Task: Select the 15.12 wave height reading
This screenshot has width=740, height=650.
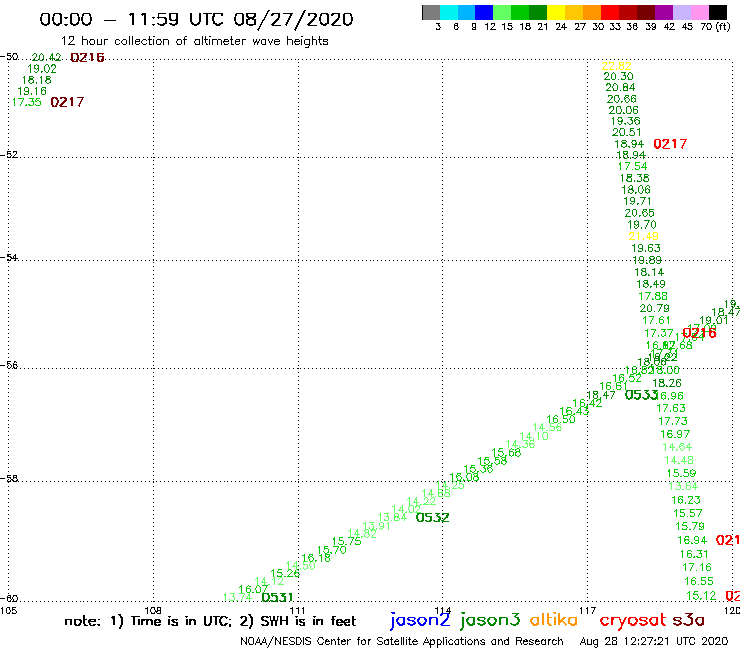Action: coord(701,595)
